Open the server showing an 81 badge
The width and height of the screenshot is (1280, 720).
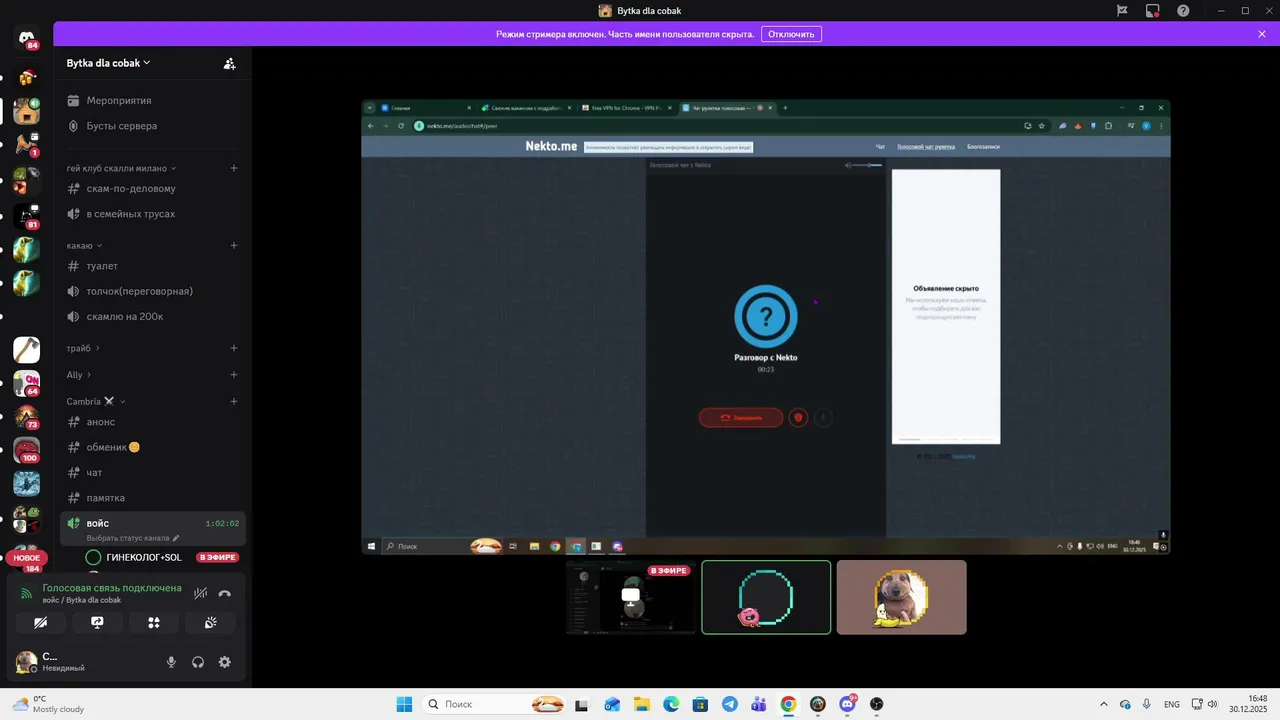coord(27,216)
